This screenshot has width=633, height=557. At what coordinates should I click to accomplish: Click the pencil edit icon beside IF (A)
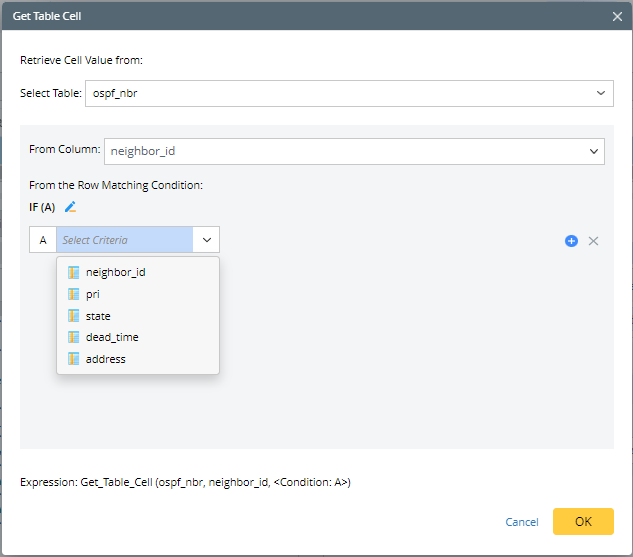[x=70, y=207]
